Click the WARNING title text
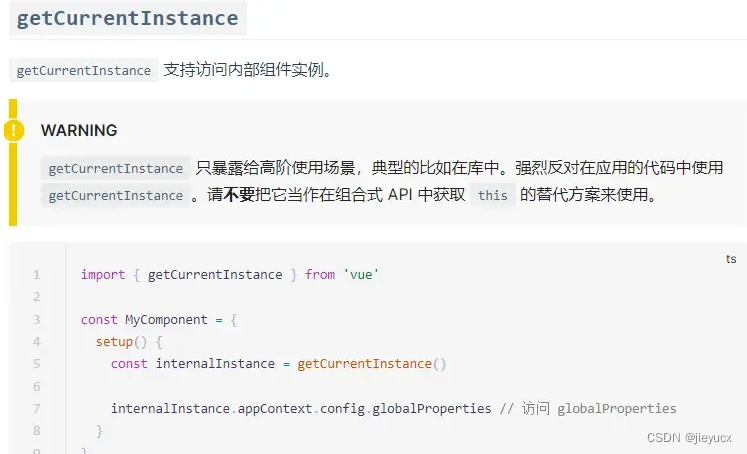 (x=79, y=130)
